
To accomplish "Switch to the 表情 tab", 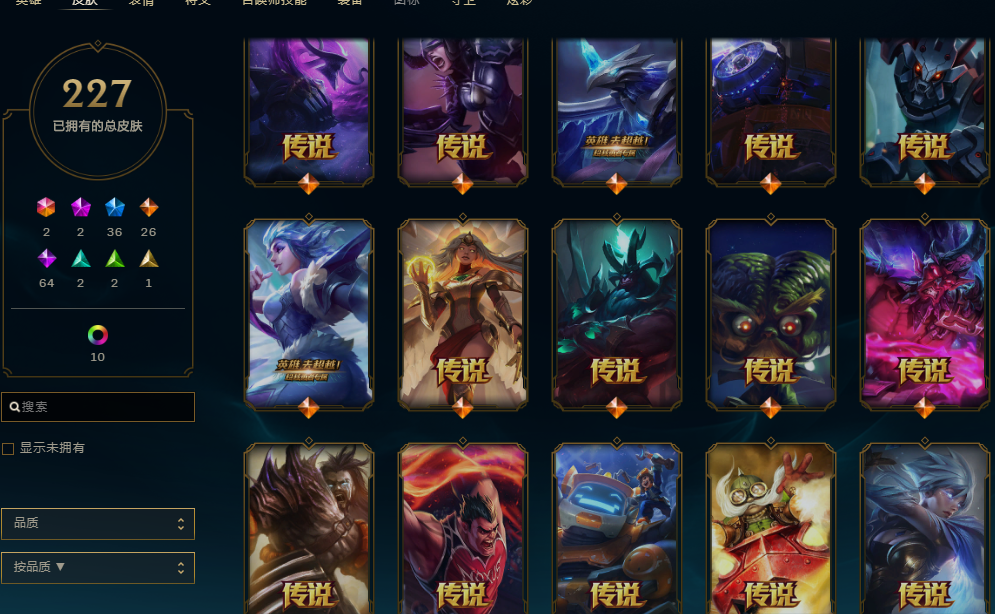I will click(141, 3).
